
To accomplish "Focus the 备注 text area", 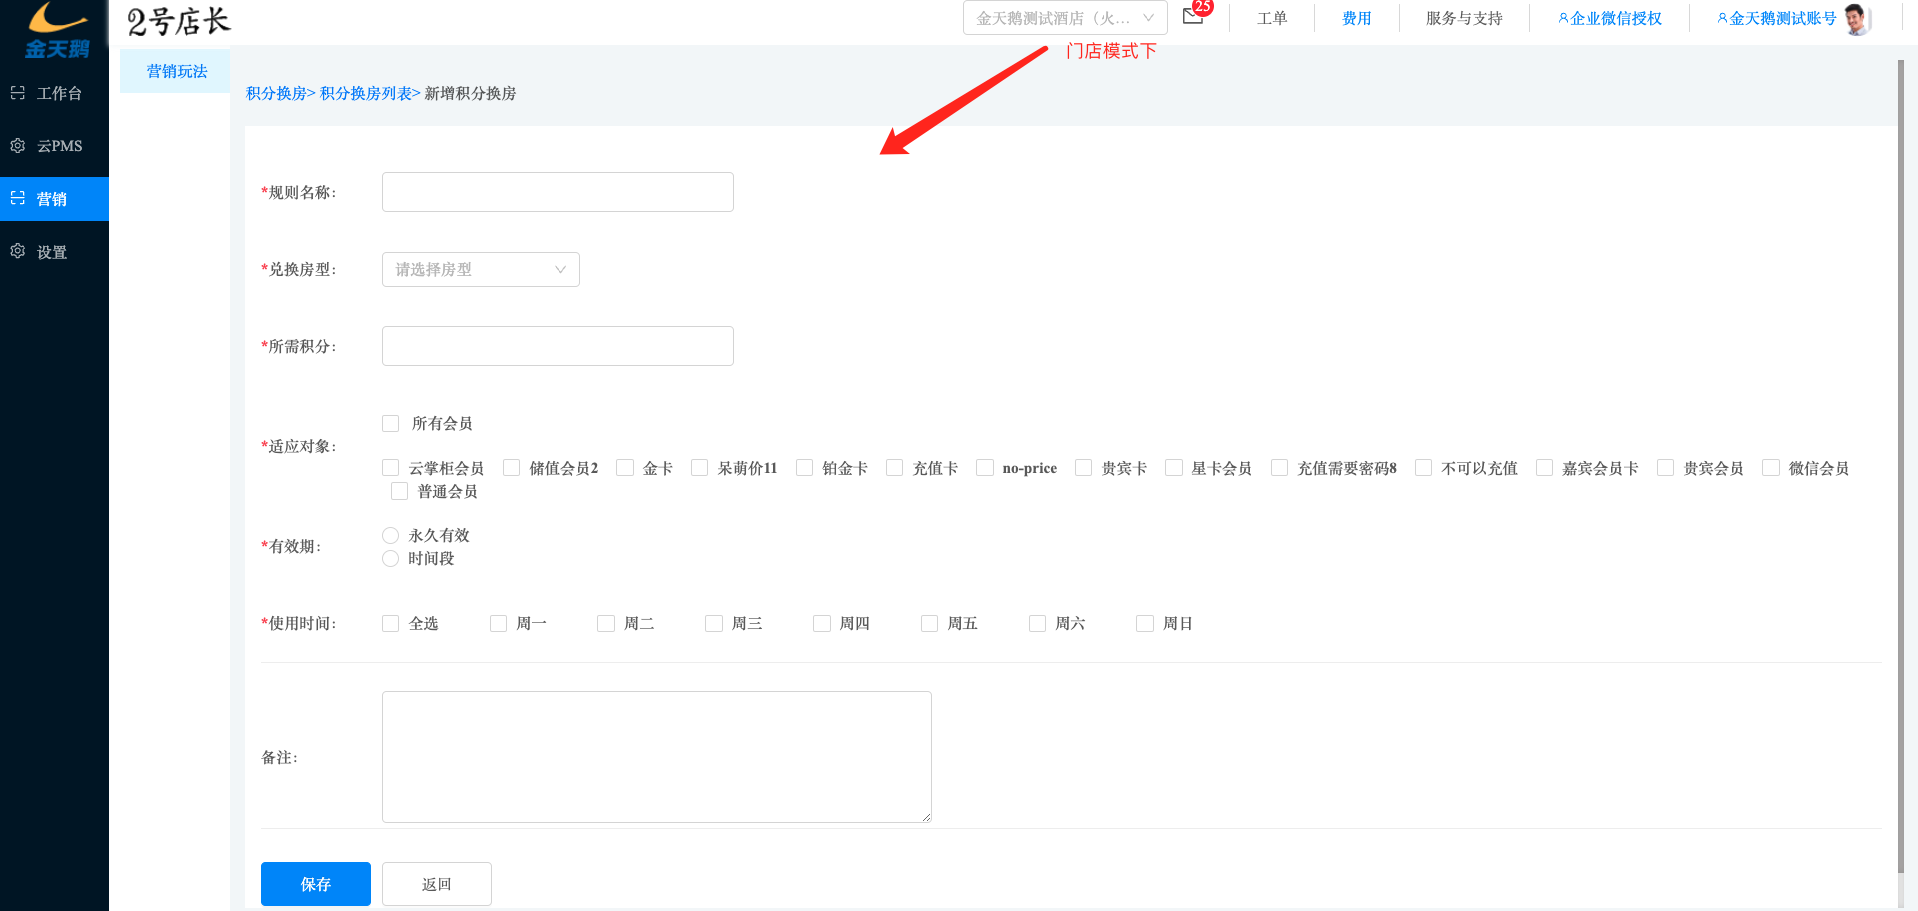I will (x=656, y=757).
